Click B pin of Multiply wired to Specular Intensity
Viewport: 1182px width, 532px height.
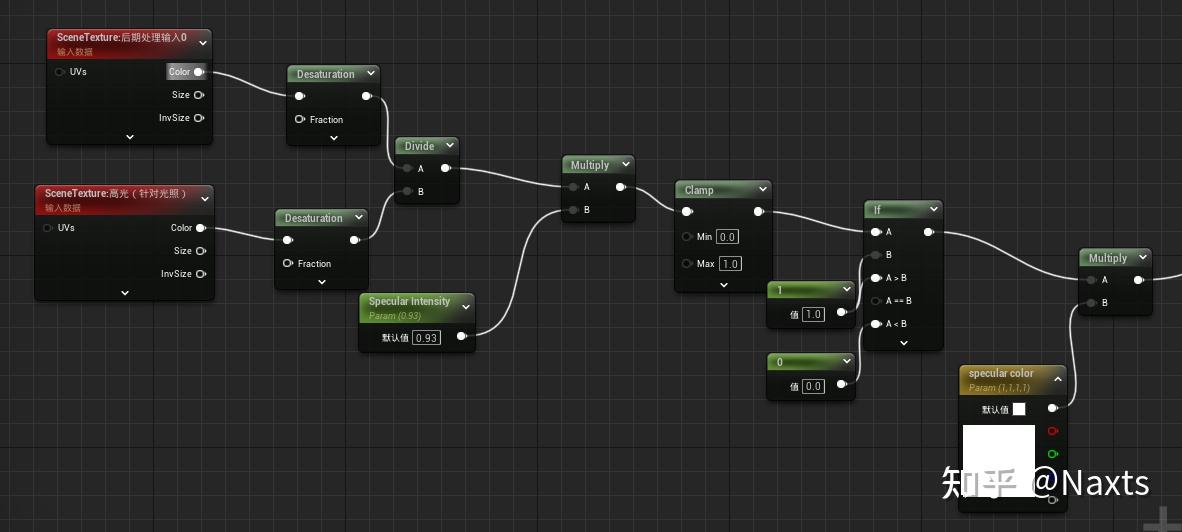(574, 210)
